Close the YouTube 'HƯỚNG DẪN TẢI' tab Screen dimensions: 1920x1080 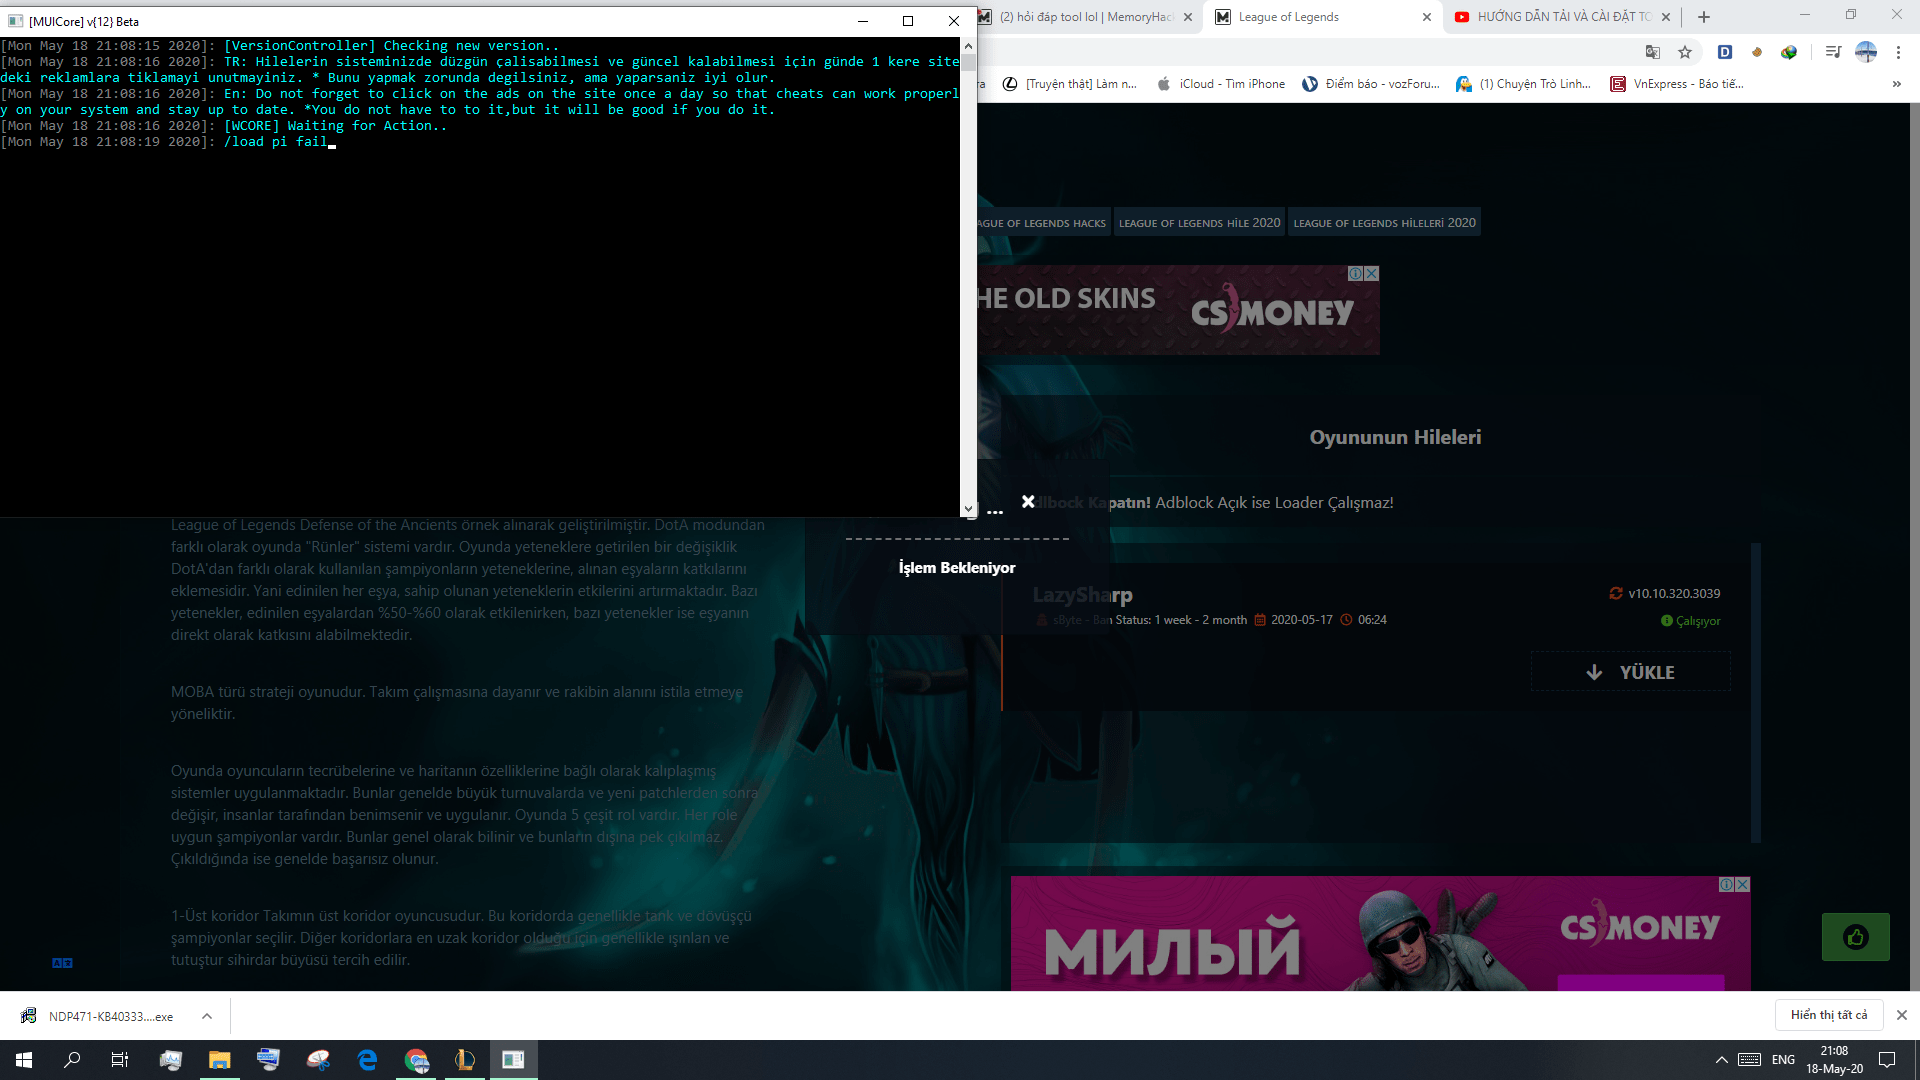point(1666,17)
